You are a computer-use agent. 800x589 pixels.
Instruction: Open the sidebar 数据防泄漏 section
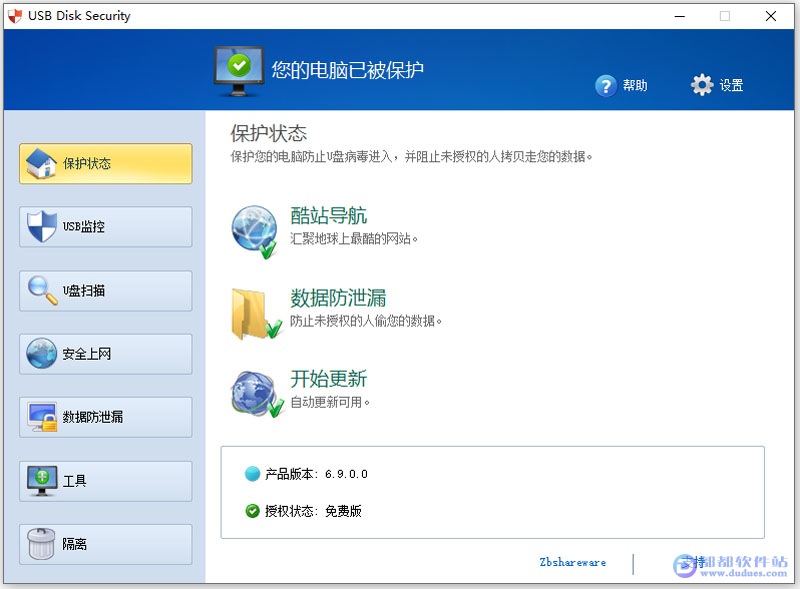coord(106,418)
